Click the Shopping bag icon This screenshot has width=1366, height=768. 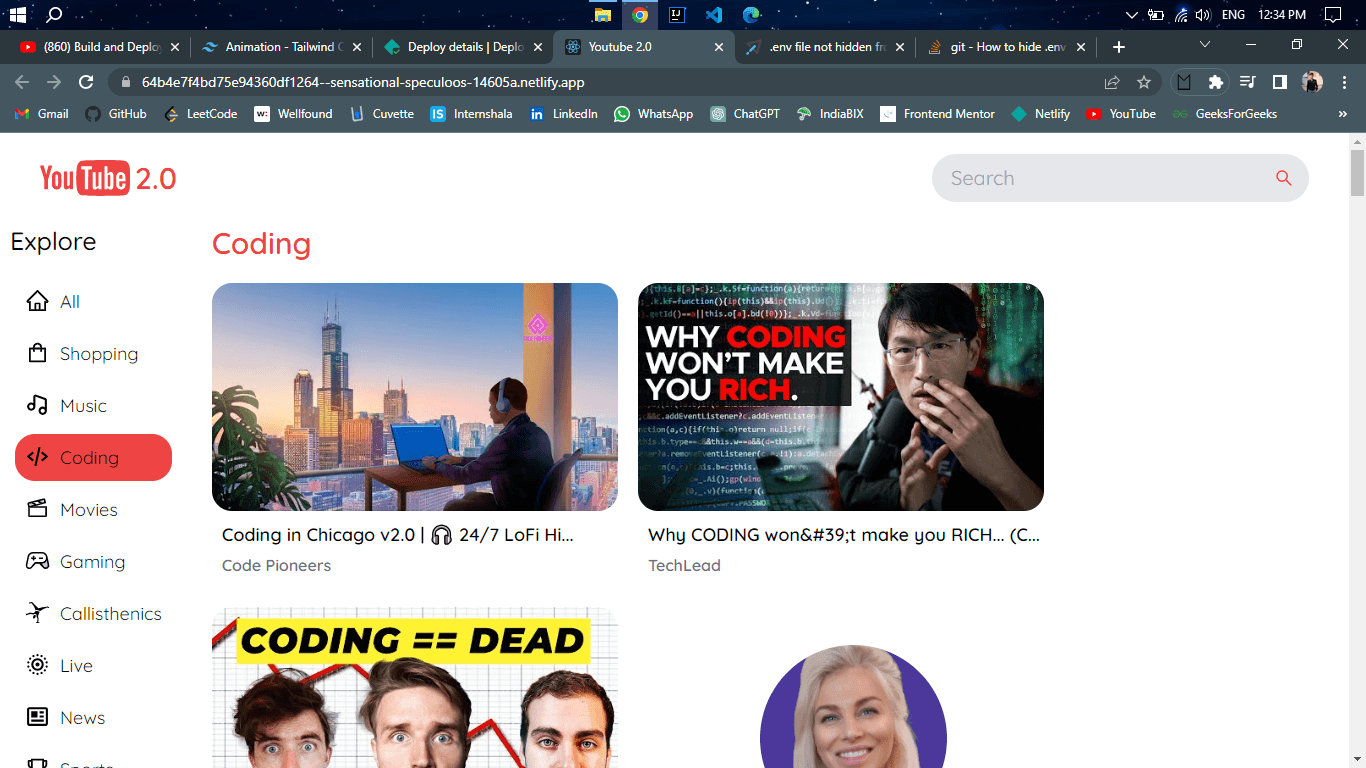[x=37, y=353]
